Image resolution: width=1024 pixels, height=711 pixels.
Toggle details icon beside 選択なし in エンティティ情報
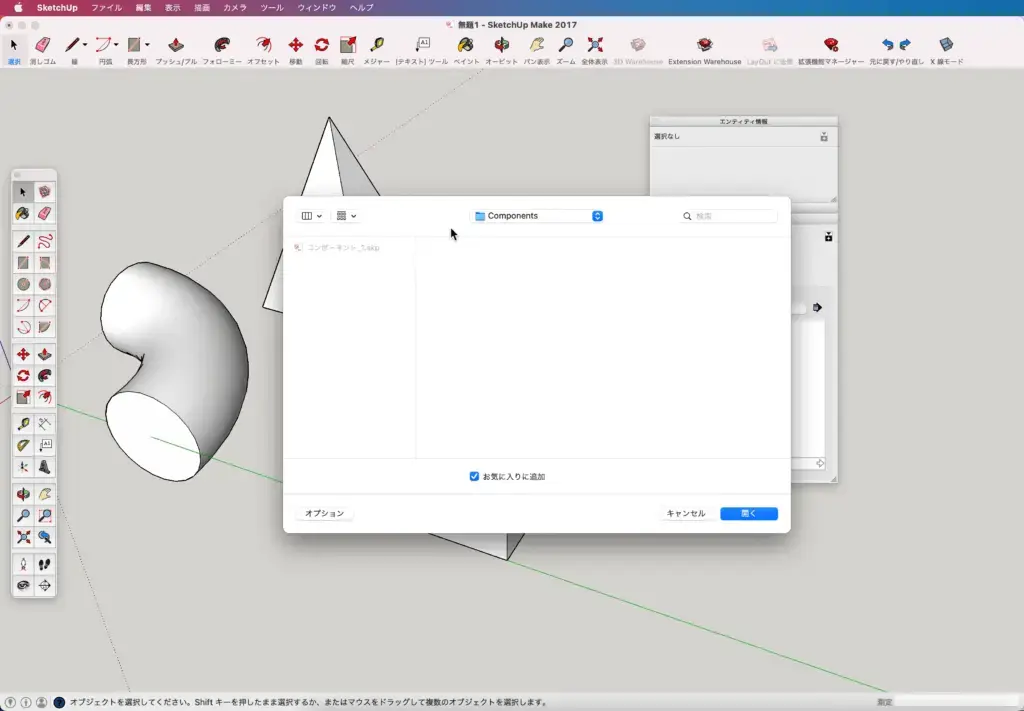tap(824, 136)
